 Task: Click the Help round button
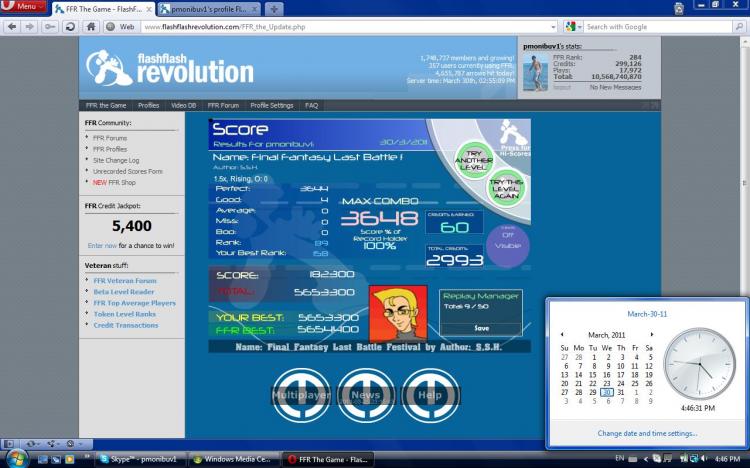point(430,395)
